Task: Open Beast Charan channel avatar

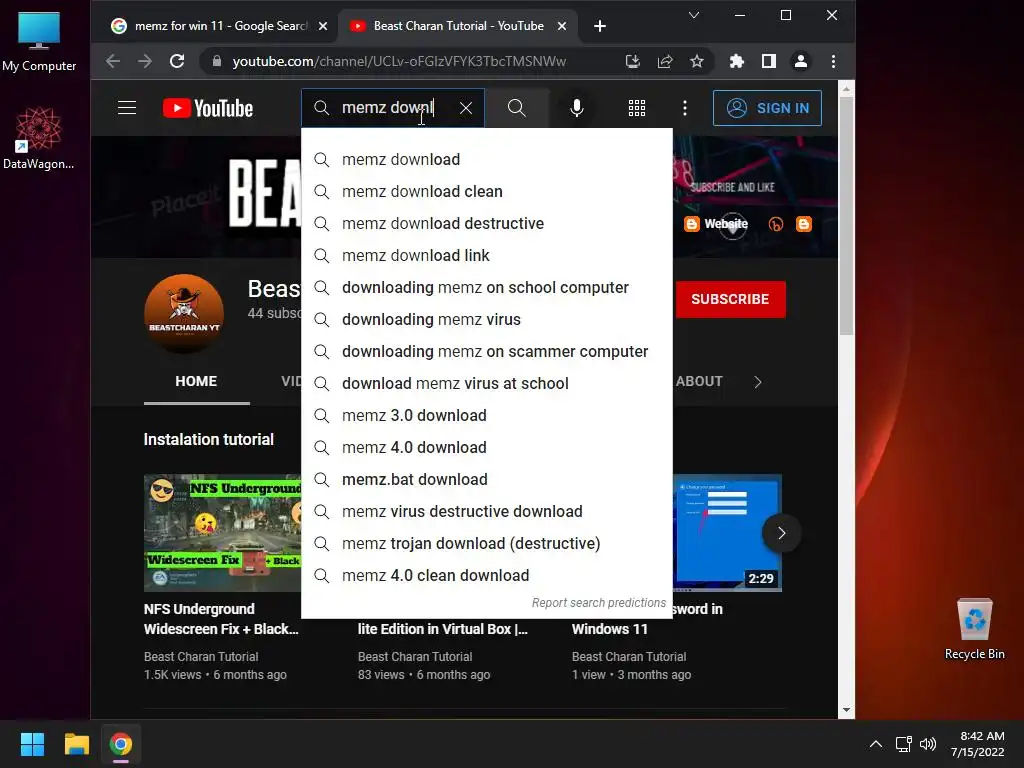Action: point(184,313)
